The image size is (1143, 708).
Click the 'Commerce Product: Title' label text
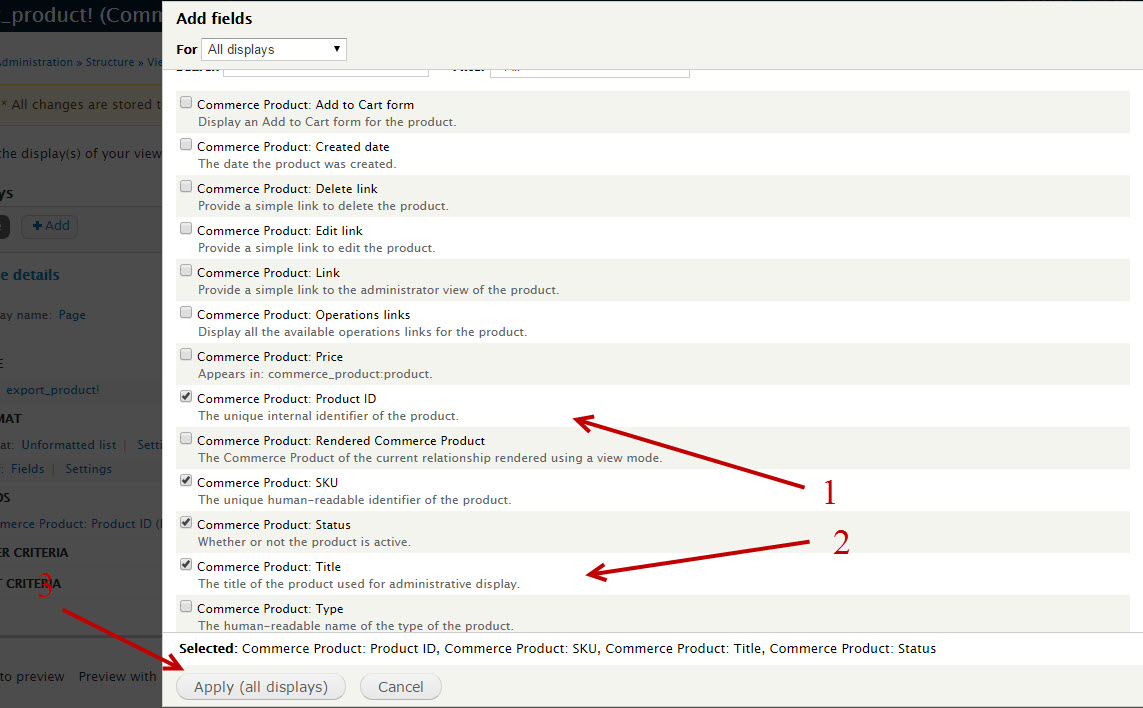pos(269,567)
